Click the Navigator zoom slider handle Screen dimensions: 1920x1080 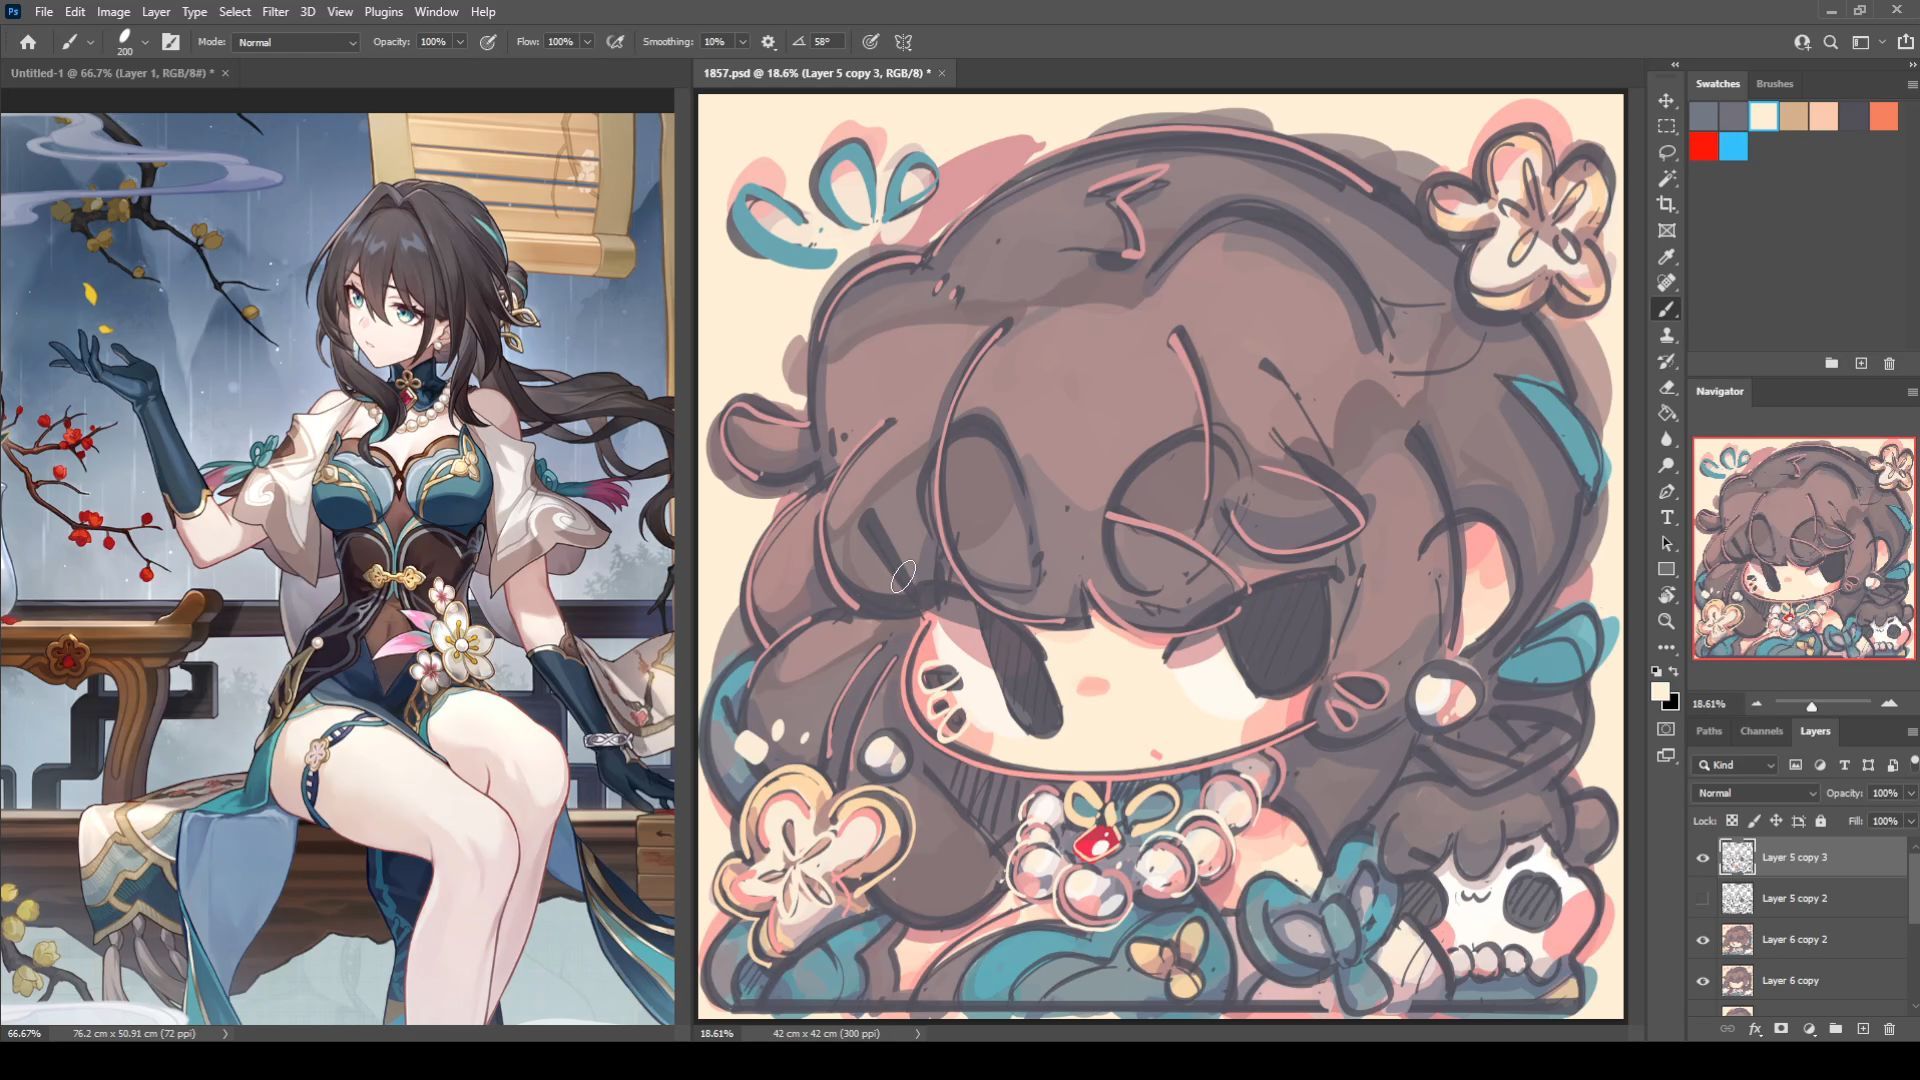(1811, 706)
